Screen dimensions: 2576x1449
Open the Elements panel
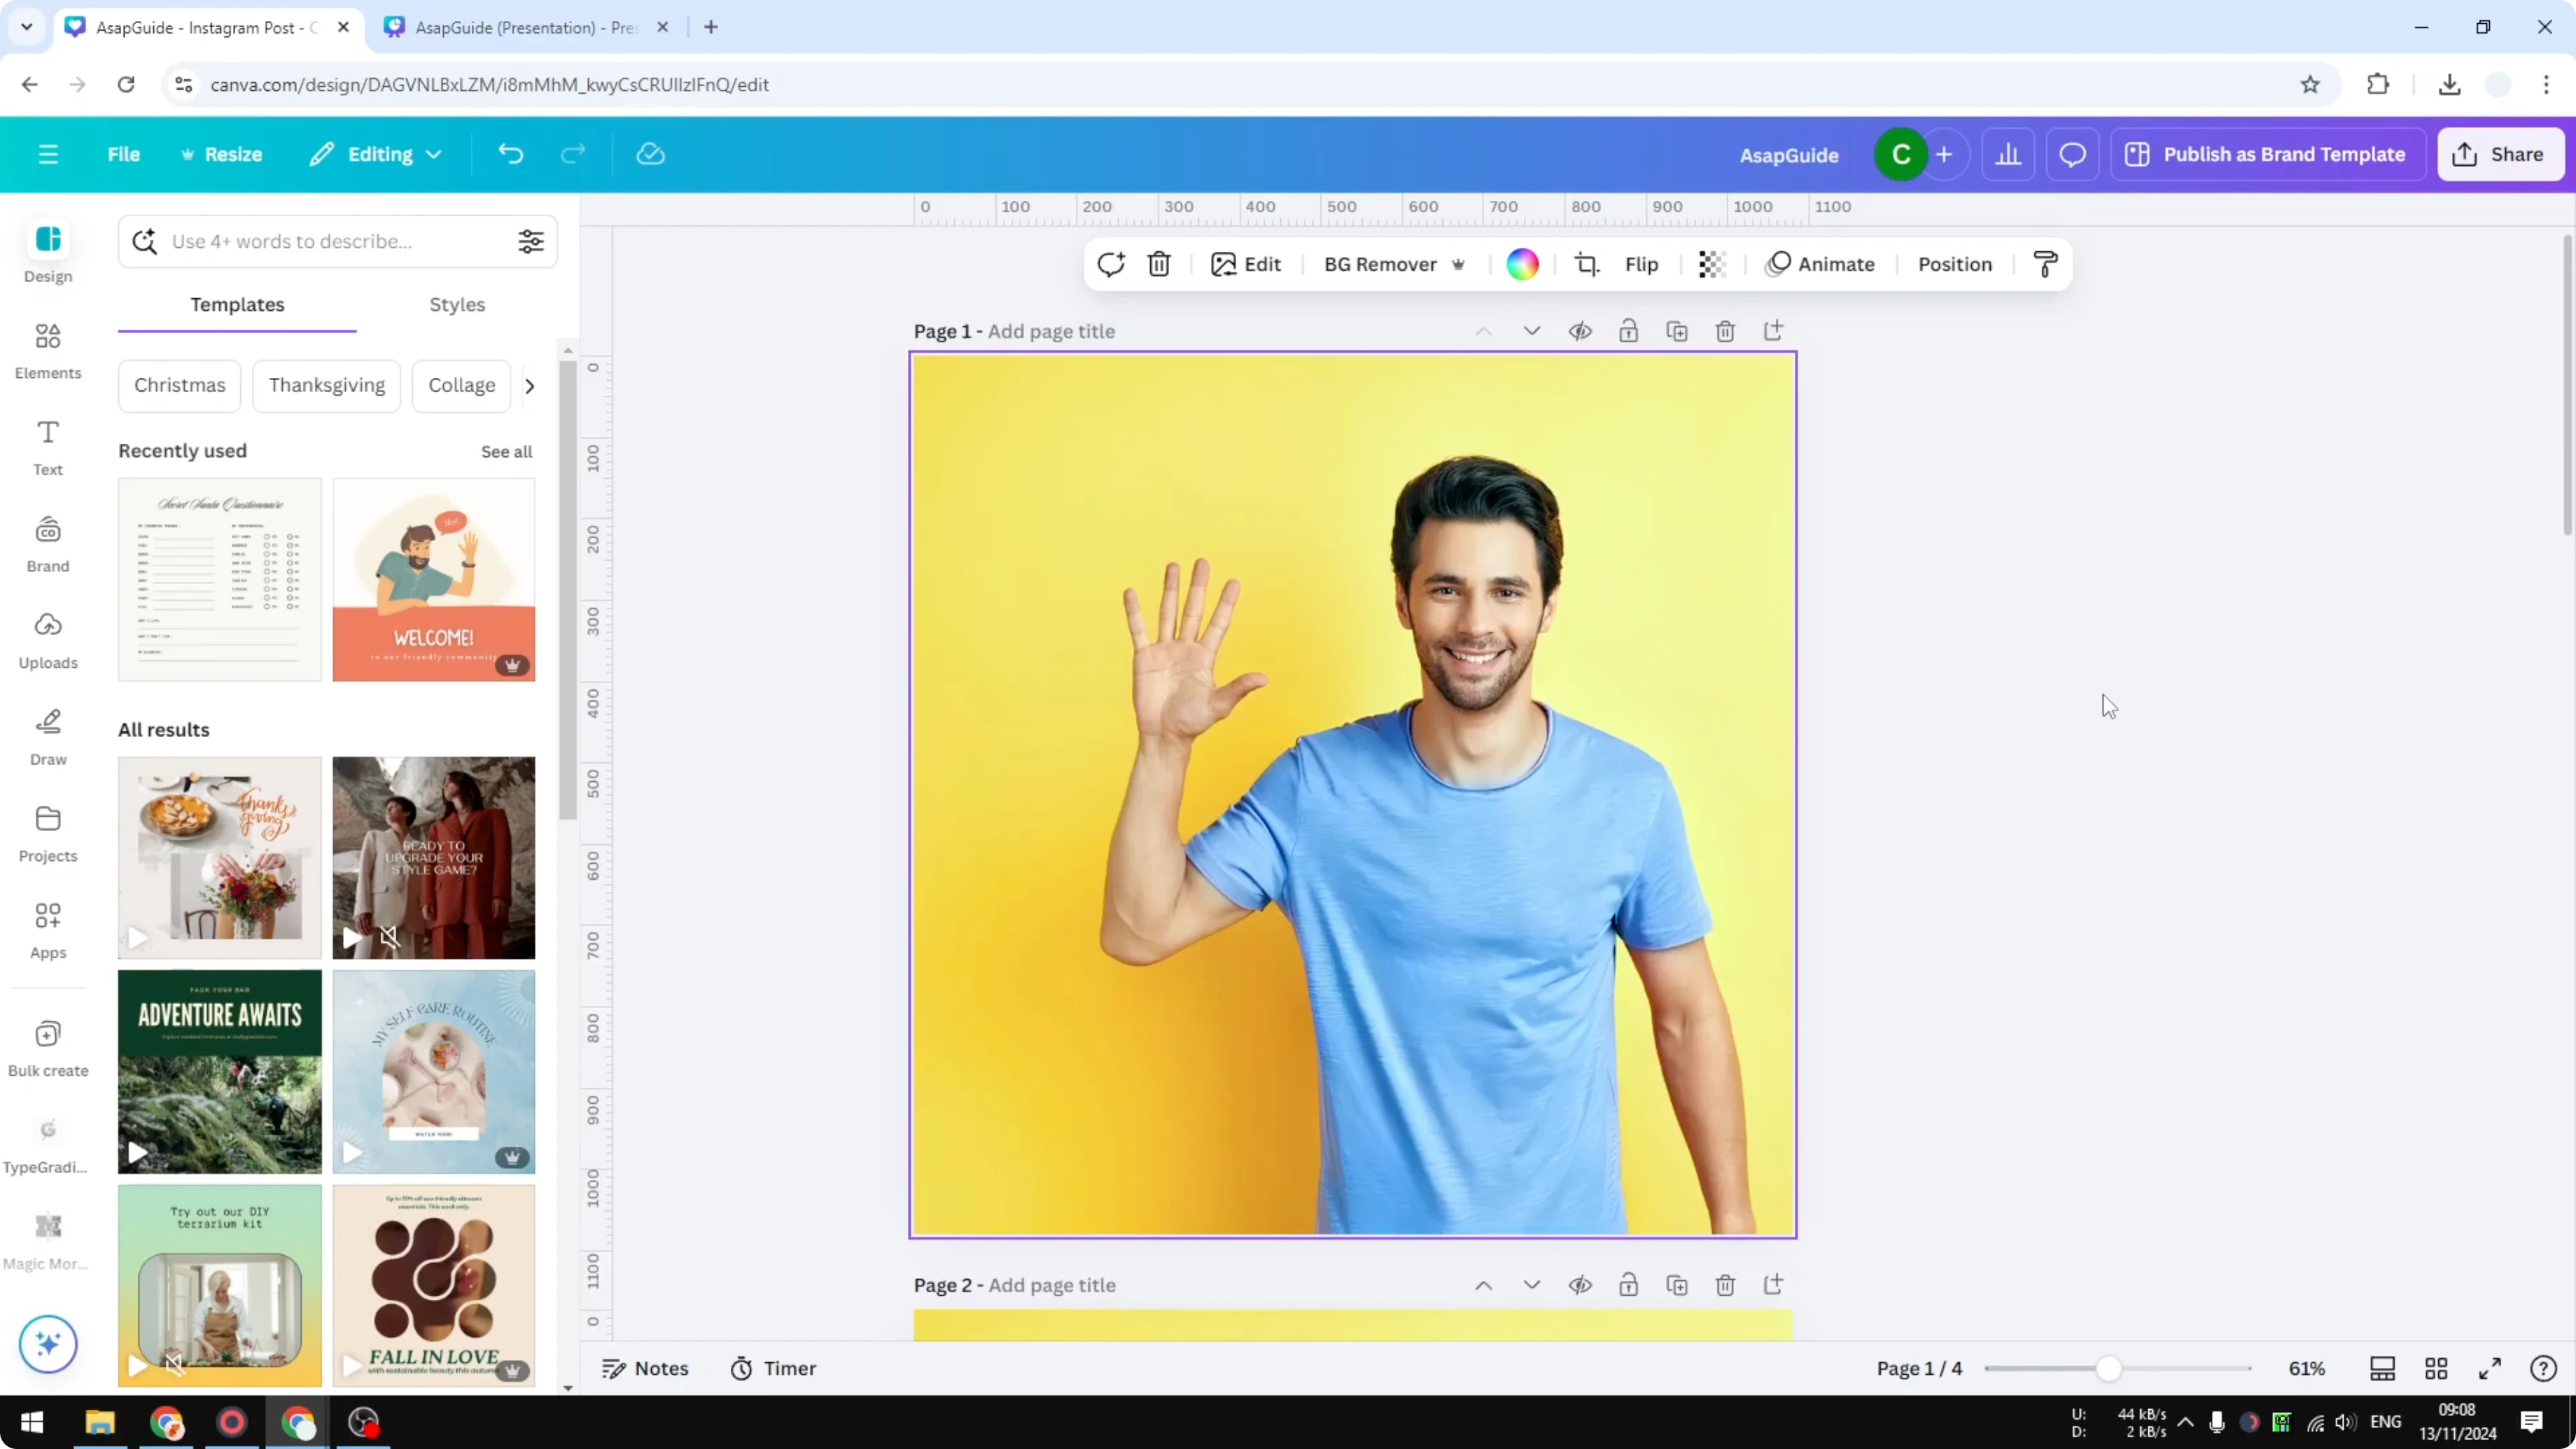coord(47,350)
